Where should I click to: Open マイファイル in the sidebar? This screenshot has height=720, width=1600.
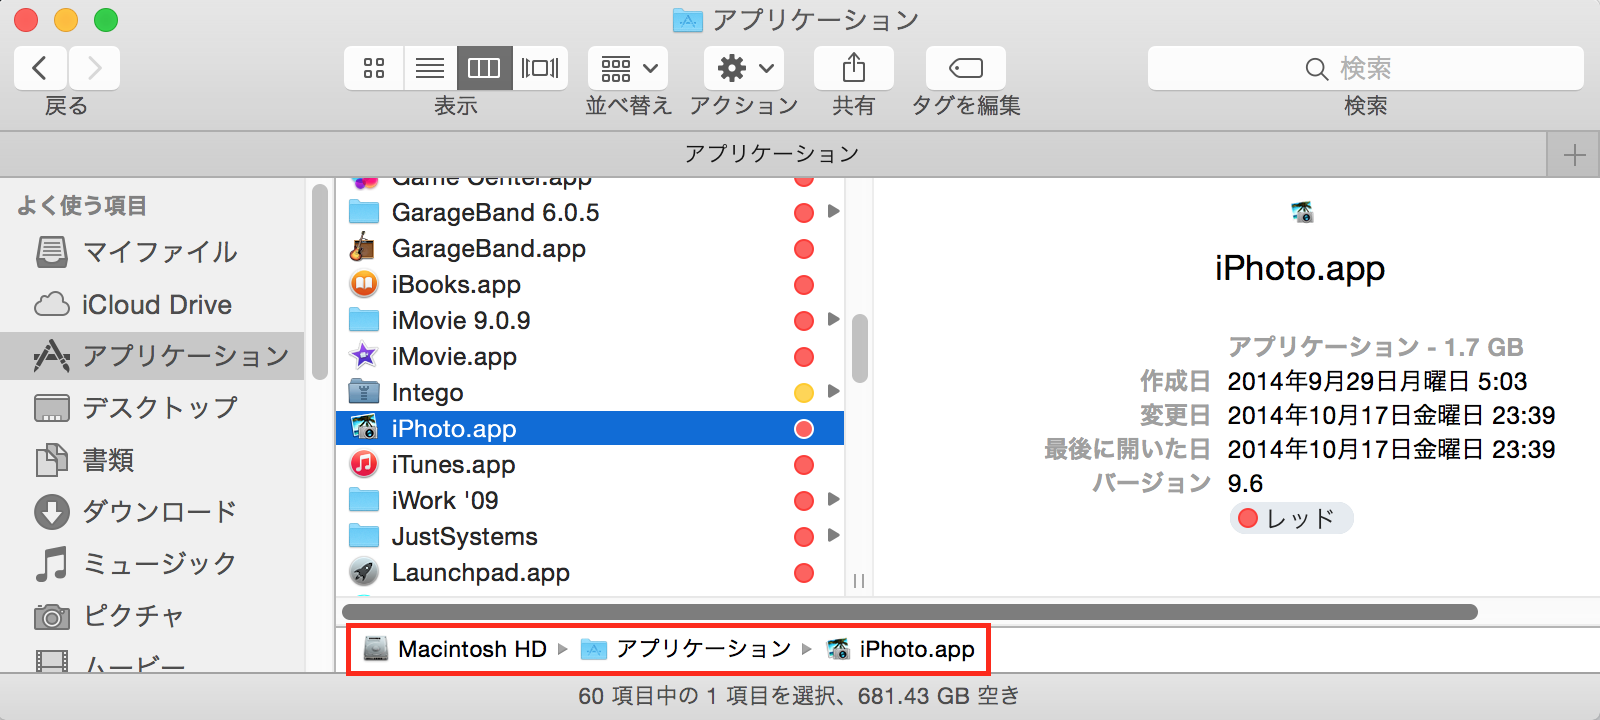click(x=152, y=252)
